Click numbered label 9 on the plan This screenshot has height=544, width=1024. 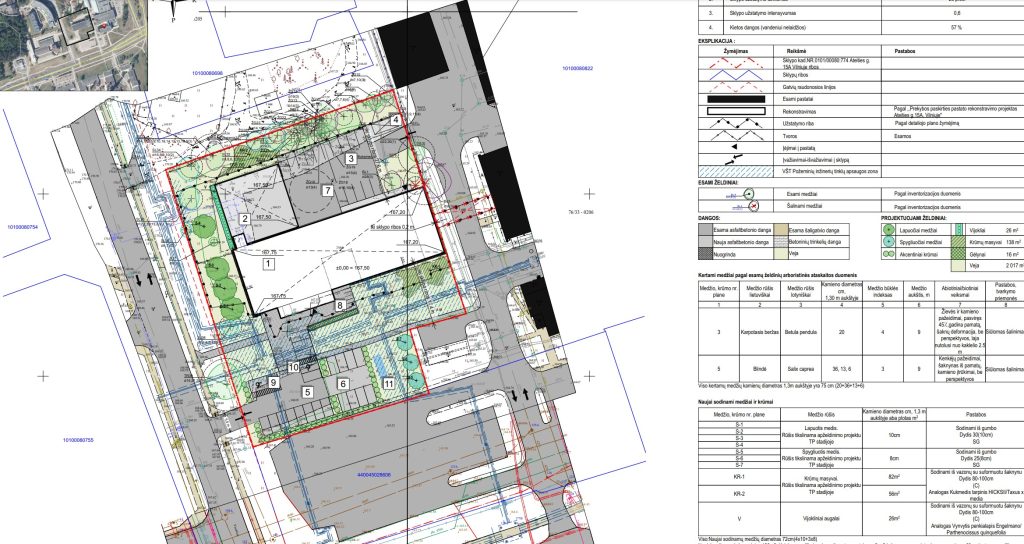point(274,383)
